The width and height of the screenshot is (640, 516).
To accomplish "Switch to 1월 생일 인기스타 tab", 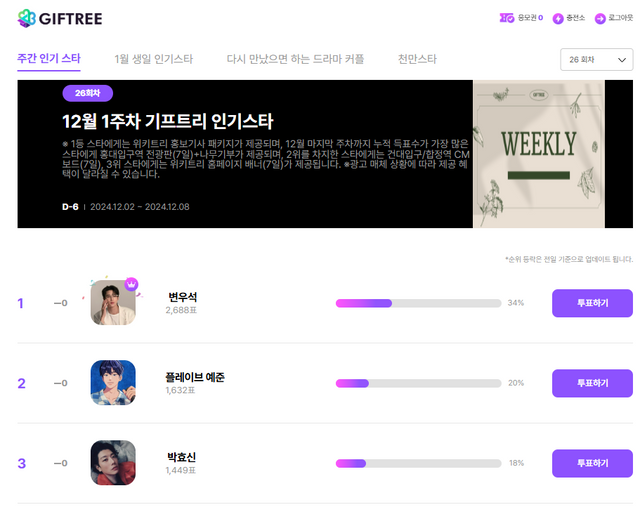I will [153, 59].
